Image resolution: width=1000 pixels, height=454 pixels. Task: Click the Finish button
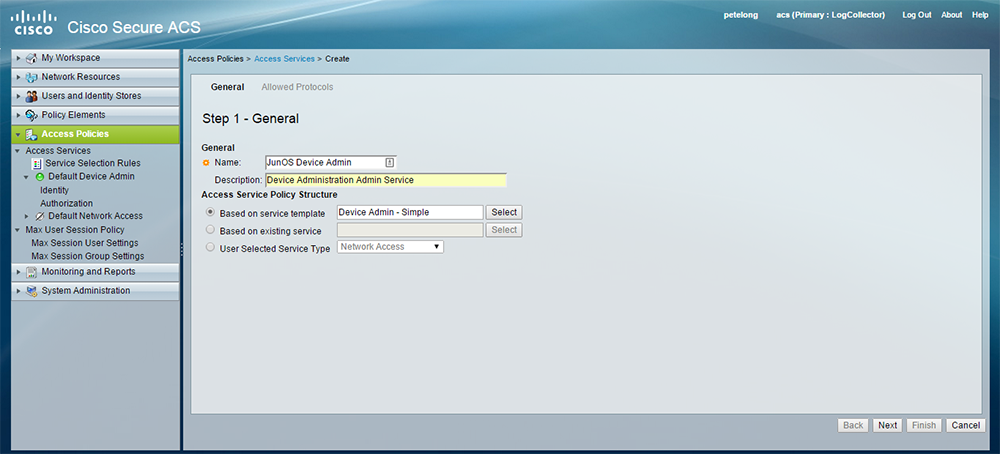click(923, 425)
